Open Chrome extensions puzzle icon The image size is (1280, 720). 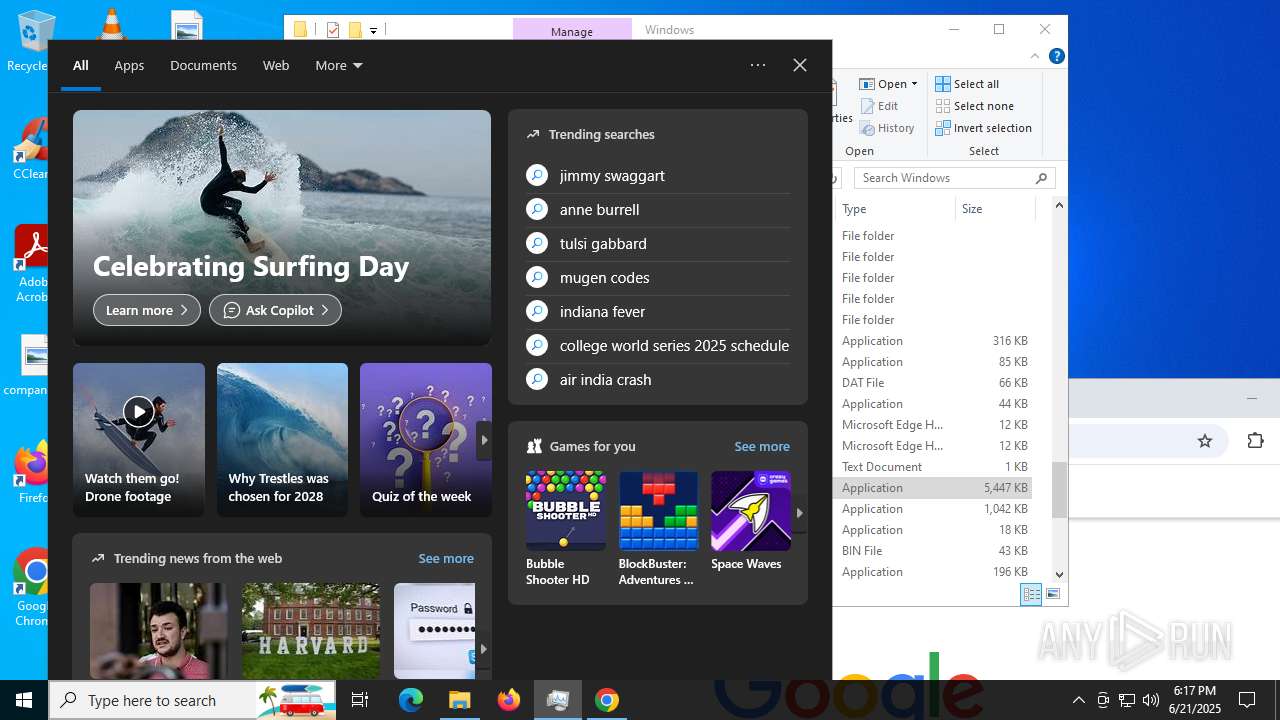[x=1255, y=441]
